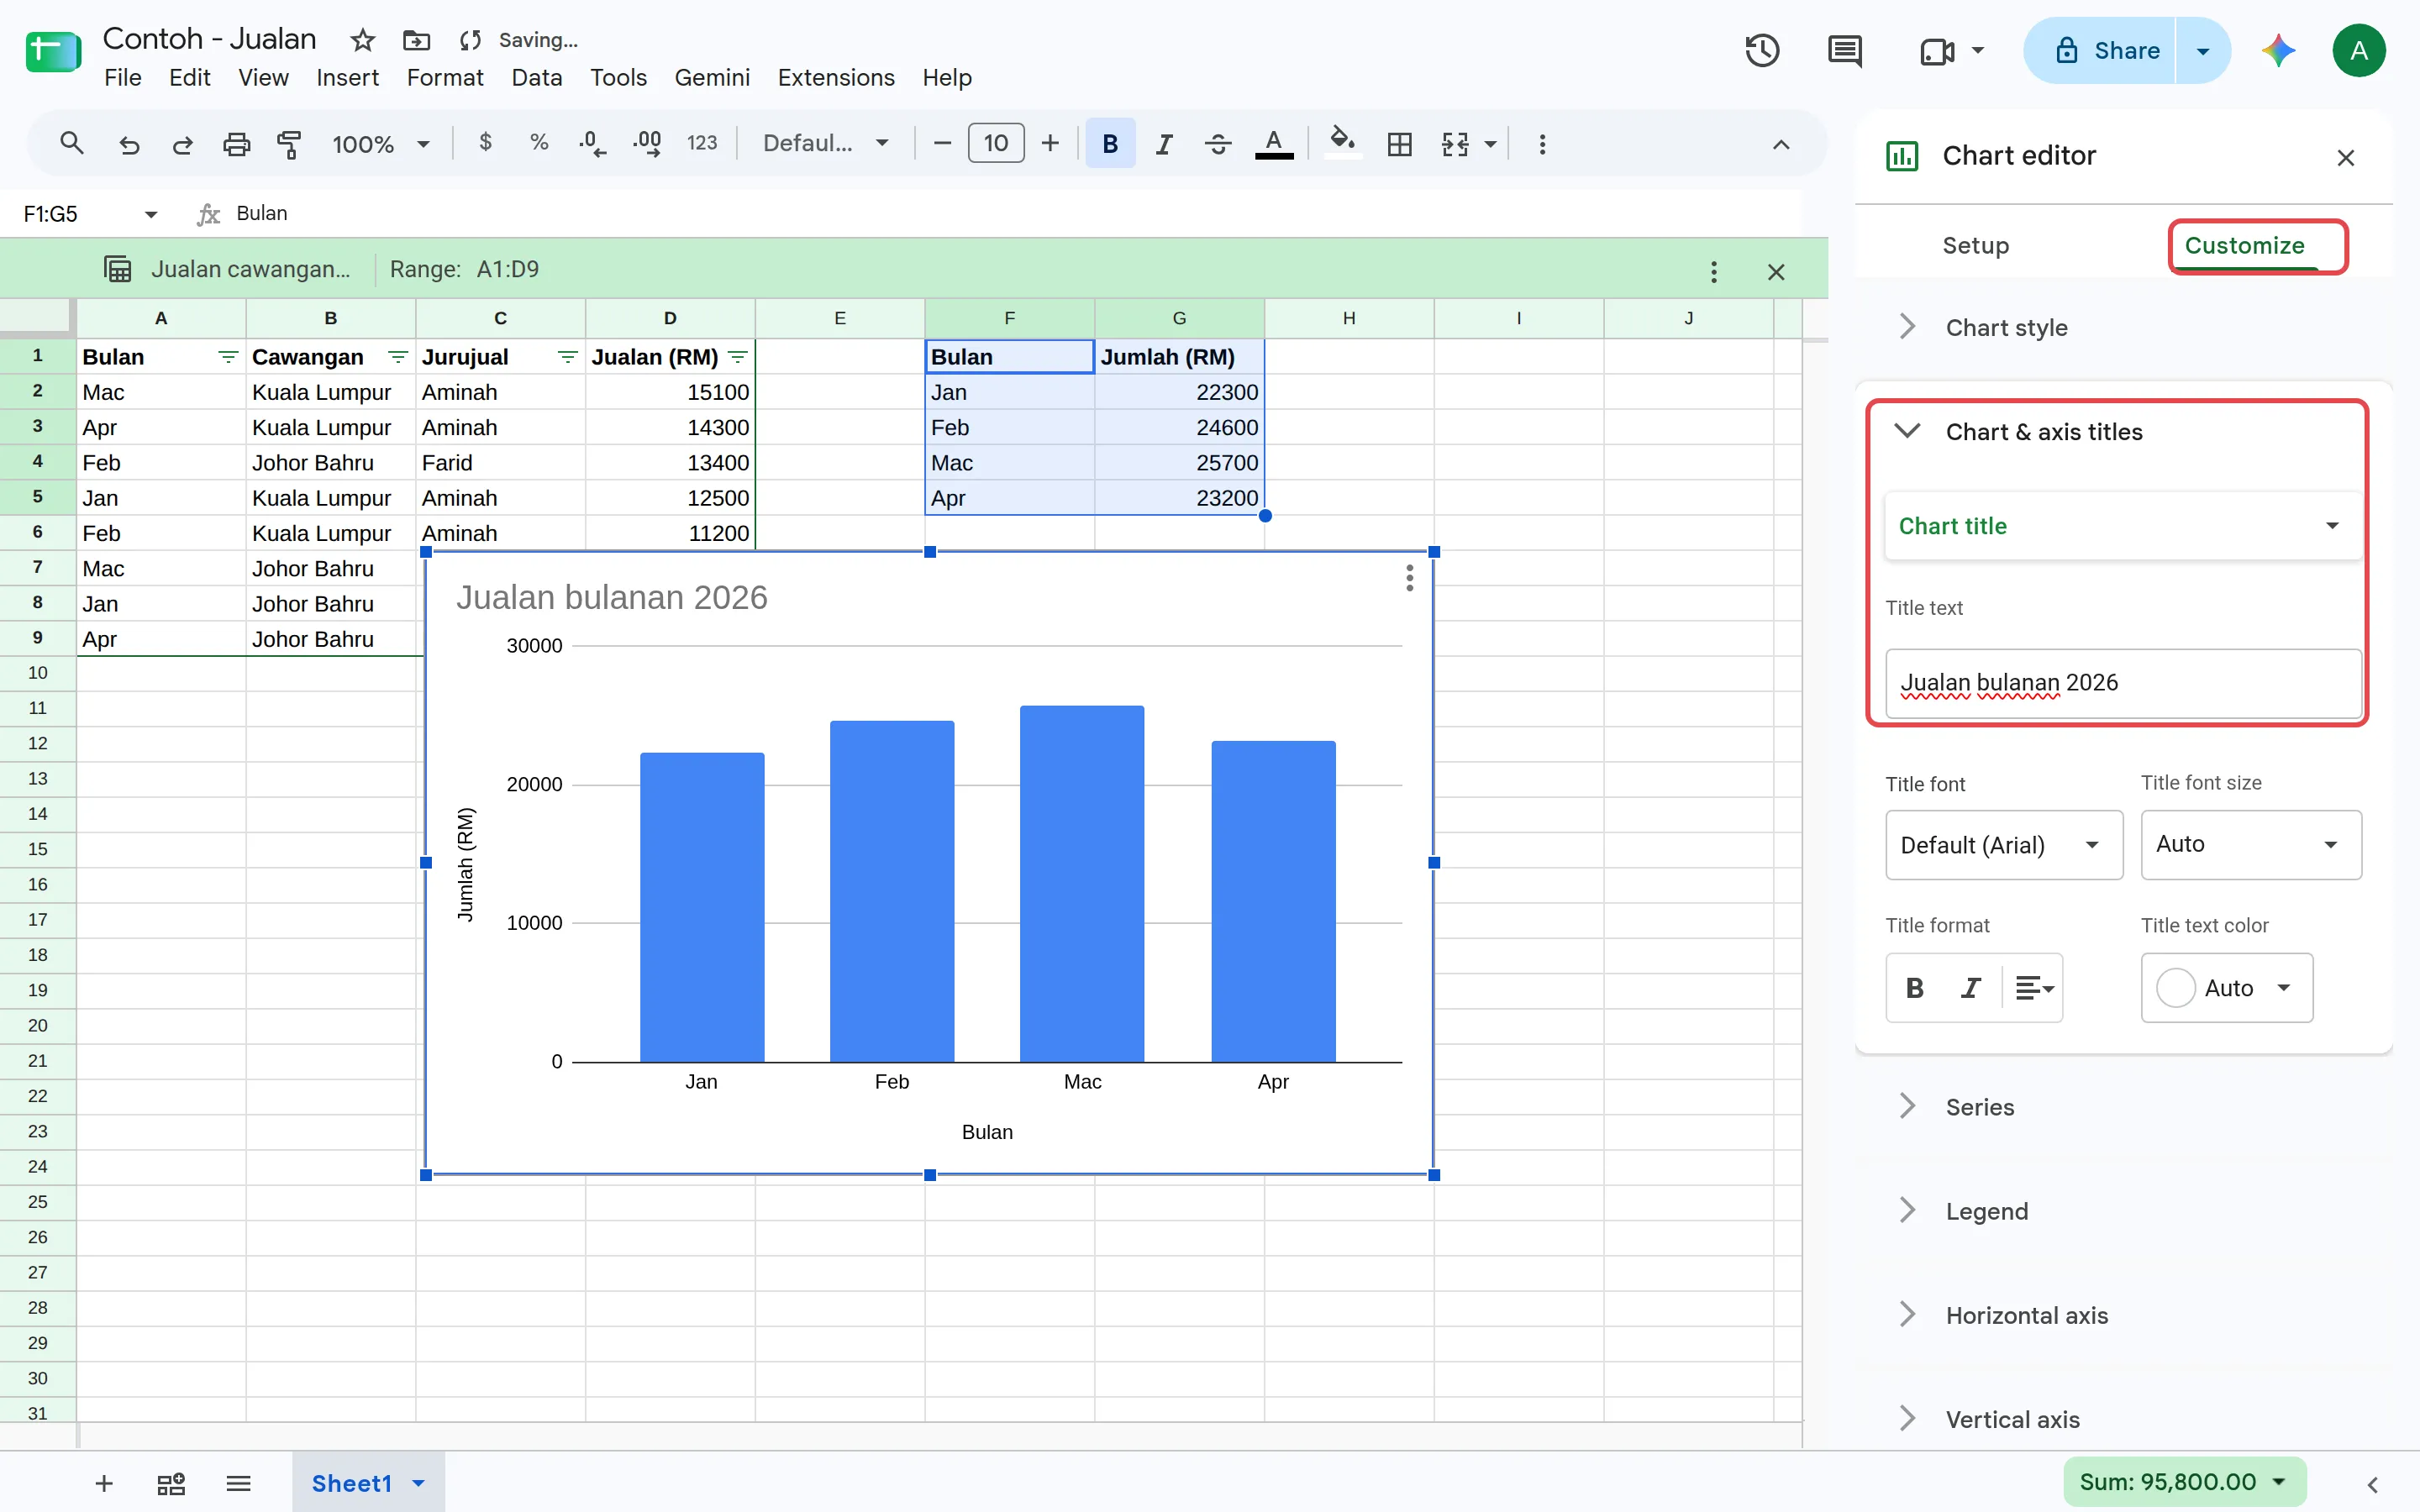Open the table view options three-dot menu
The width and height of the screenshot is (2420, 1512).
point(1713,272)
